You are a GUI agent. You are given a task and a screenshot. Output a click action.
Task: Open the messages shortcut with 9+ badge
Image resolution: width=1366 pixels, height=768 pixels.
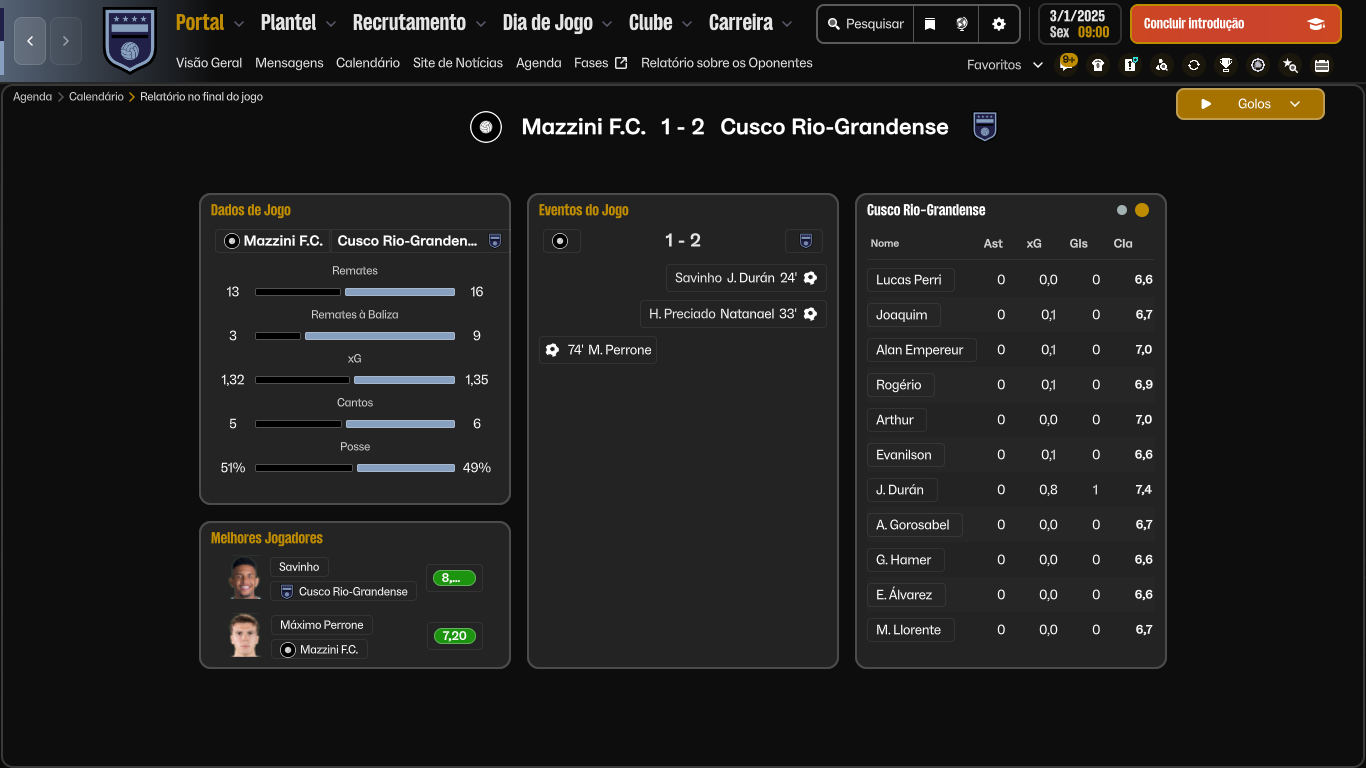(1067, 65)
